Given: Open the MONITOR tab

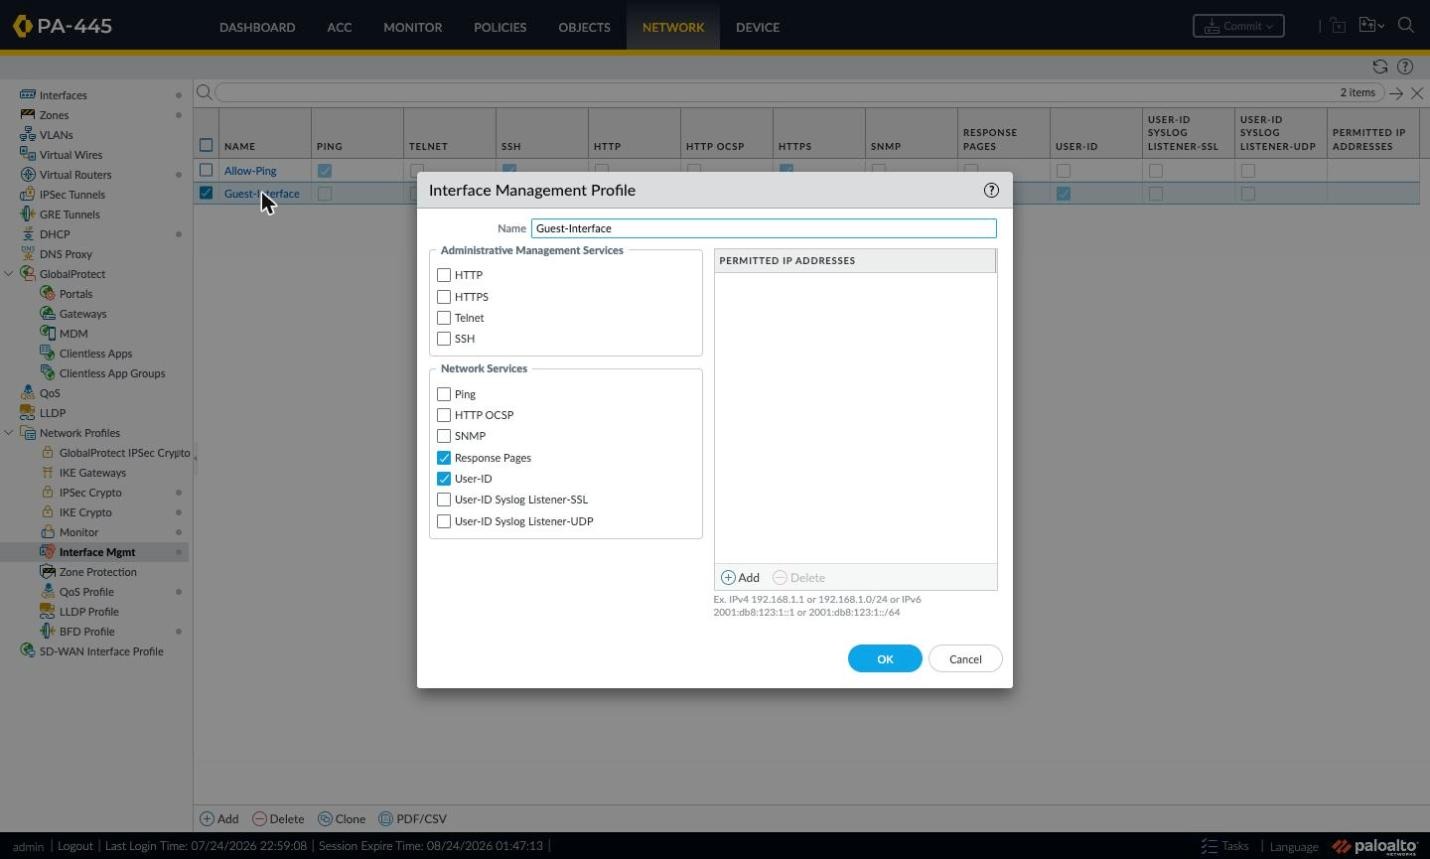Looking at the screenshot, I should [413, 27].
